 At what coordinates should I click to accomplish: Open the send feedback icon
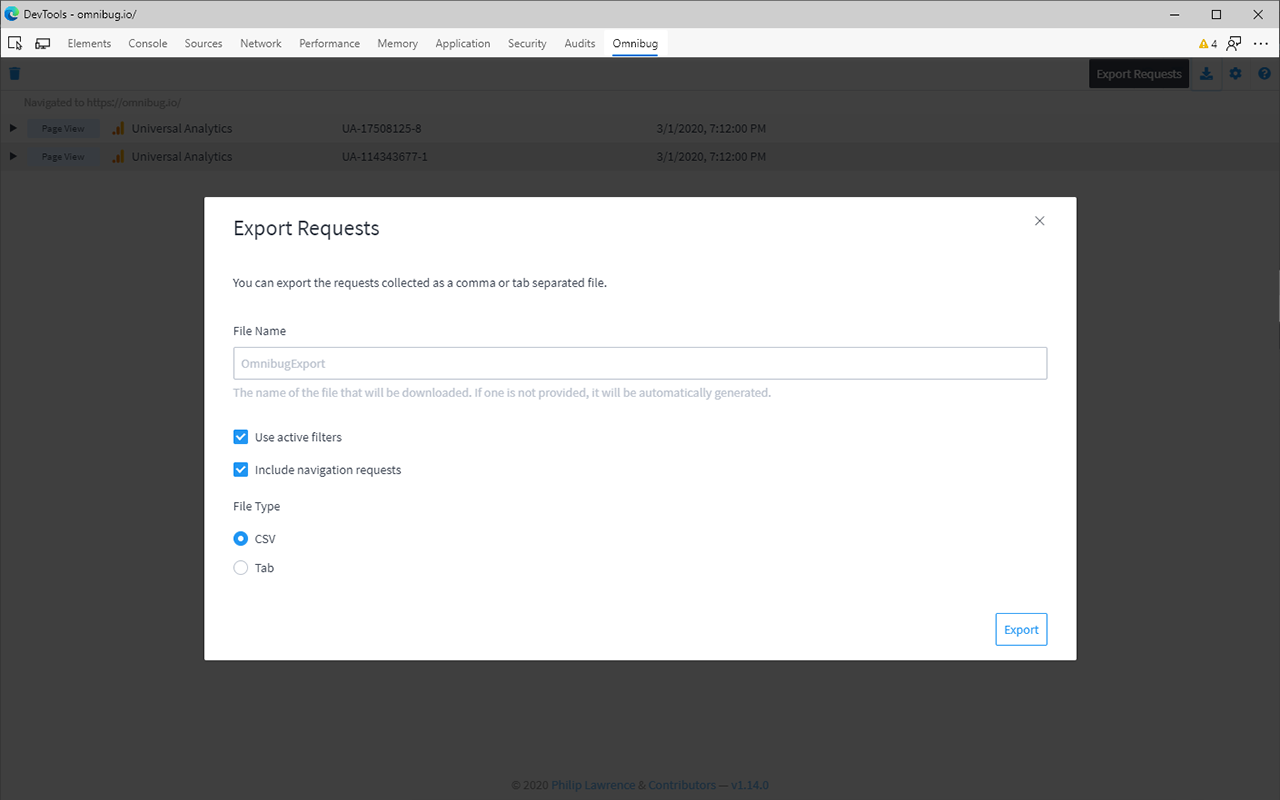pos(1234,43)
